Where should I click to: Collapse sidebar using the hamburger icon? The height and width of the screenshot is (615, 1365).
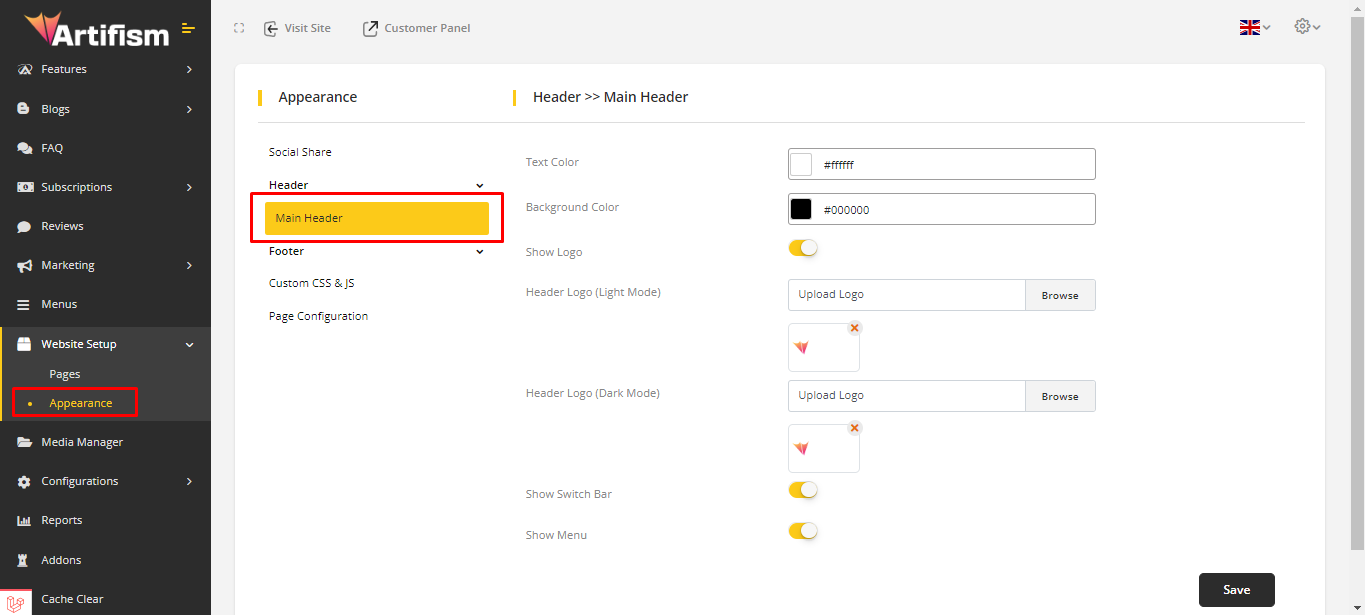pyautogui.click(x=188, y=28)
